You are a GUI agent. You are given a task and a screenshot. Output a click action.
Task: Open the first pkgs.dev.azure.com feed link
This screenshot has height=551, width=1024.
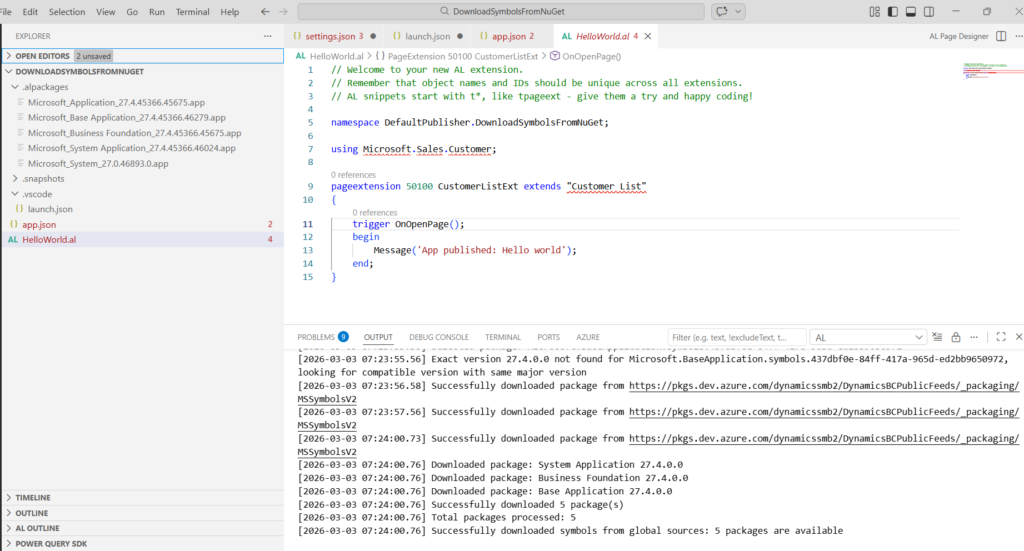823,385
